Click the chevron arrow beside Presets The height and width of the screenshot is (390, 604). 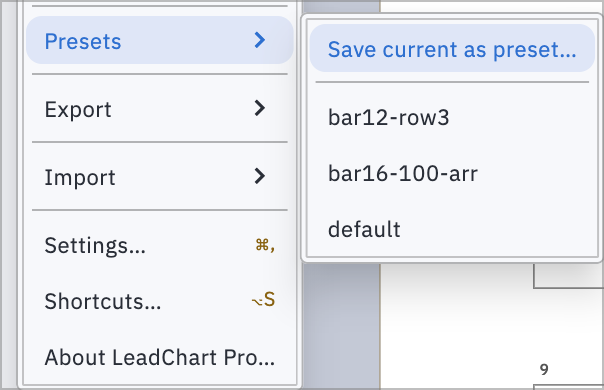coord(260,40)
